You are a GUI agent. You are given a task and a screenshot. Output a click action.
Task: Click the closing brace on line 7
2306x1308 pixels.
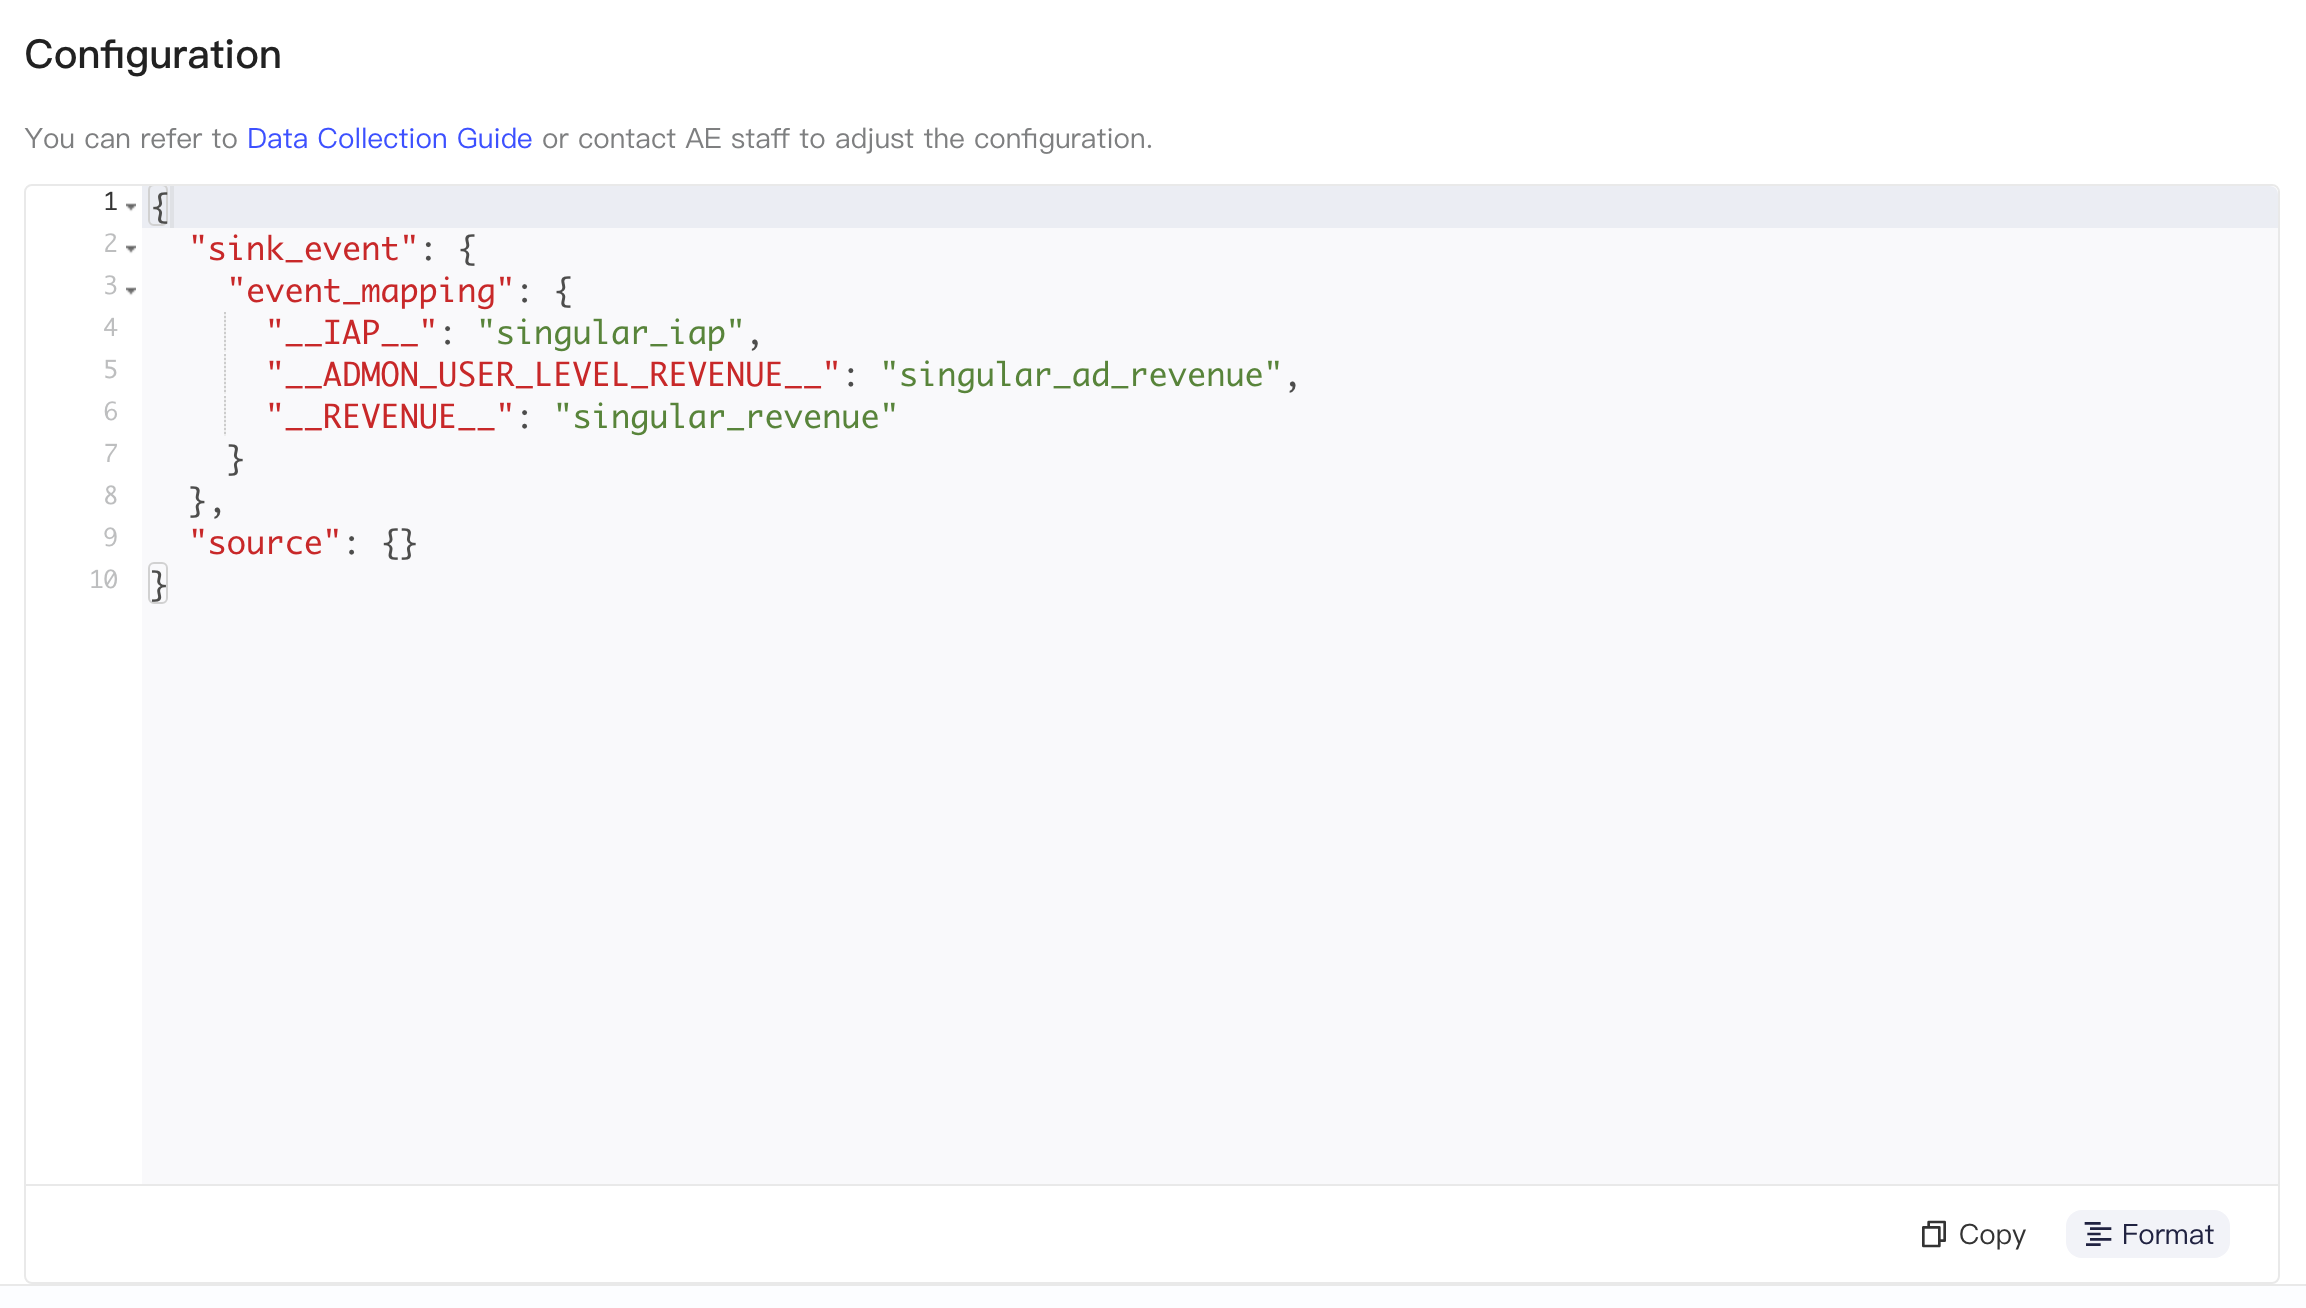coord(235,459)
